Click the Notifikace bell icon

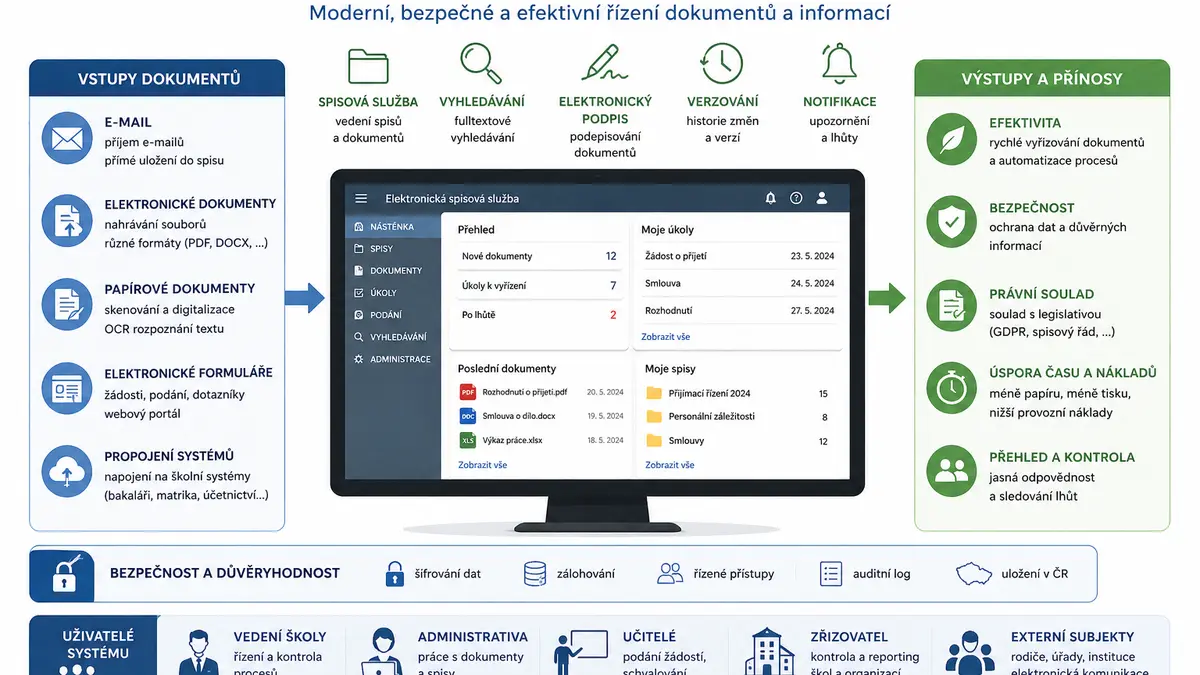pos(839,63)
